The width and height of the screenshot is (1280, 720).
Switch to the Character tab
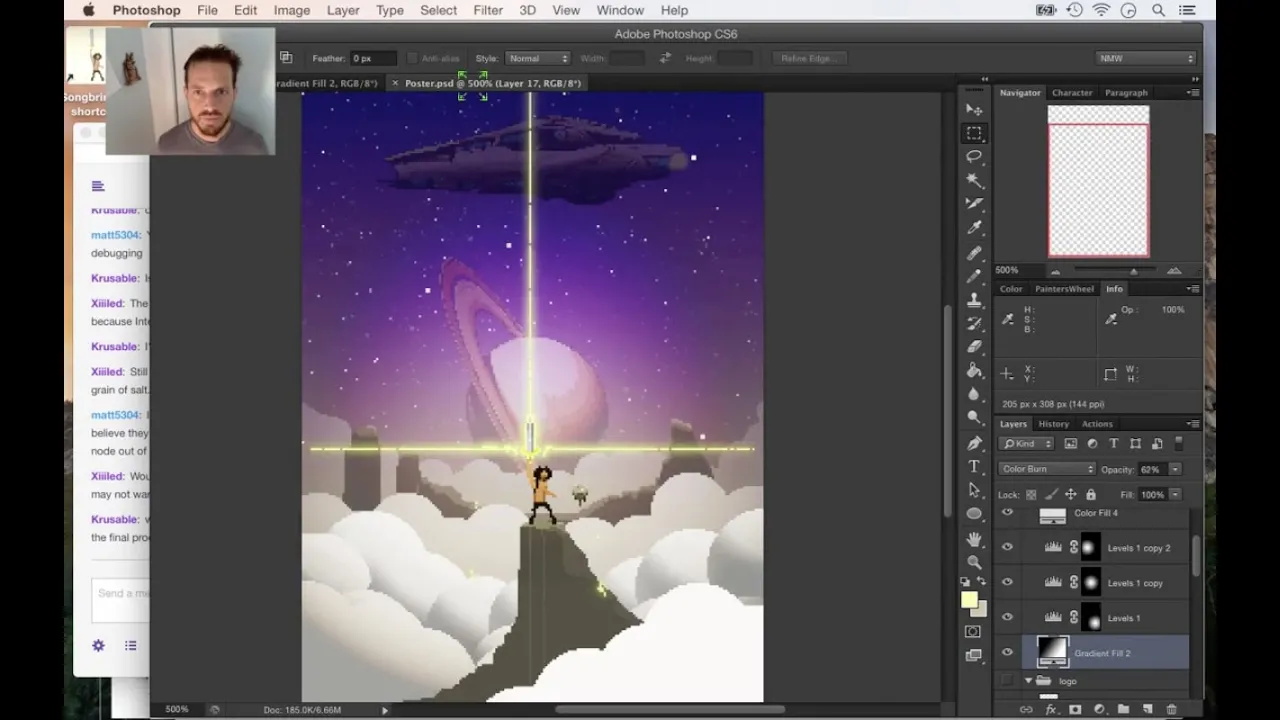(1072, 93)
